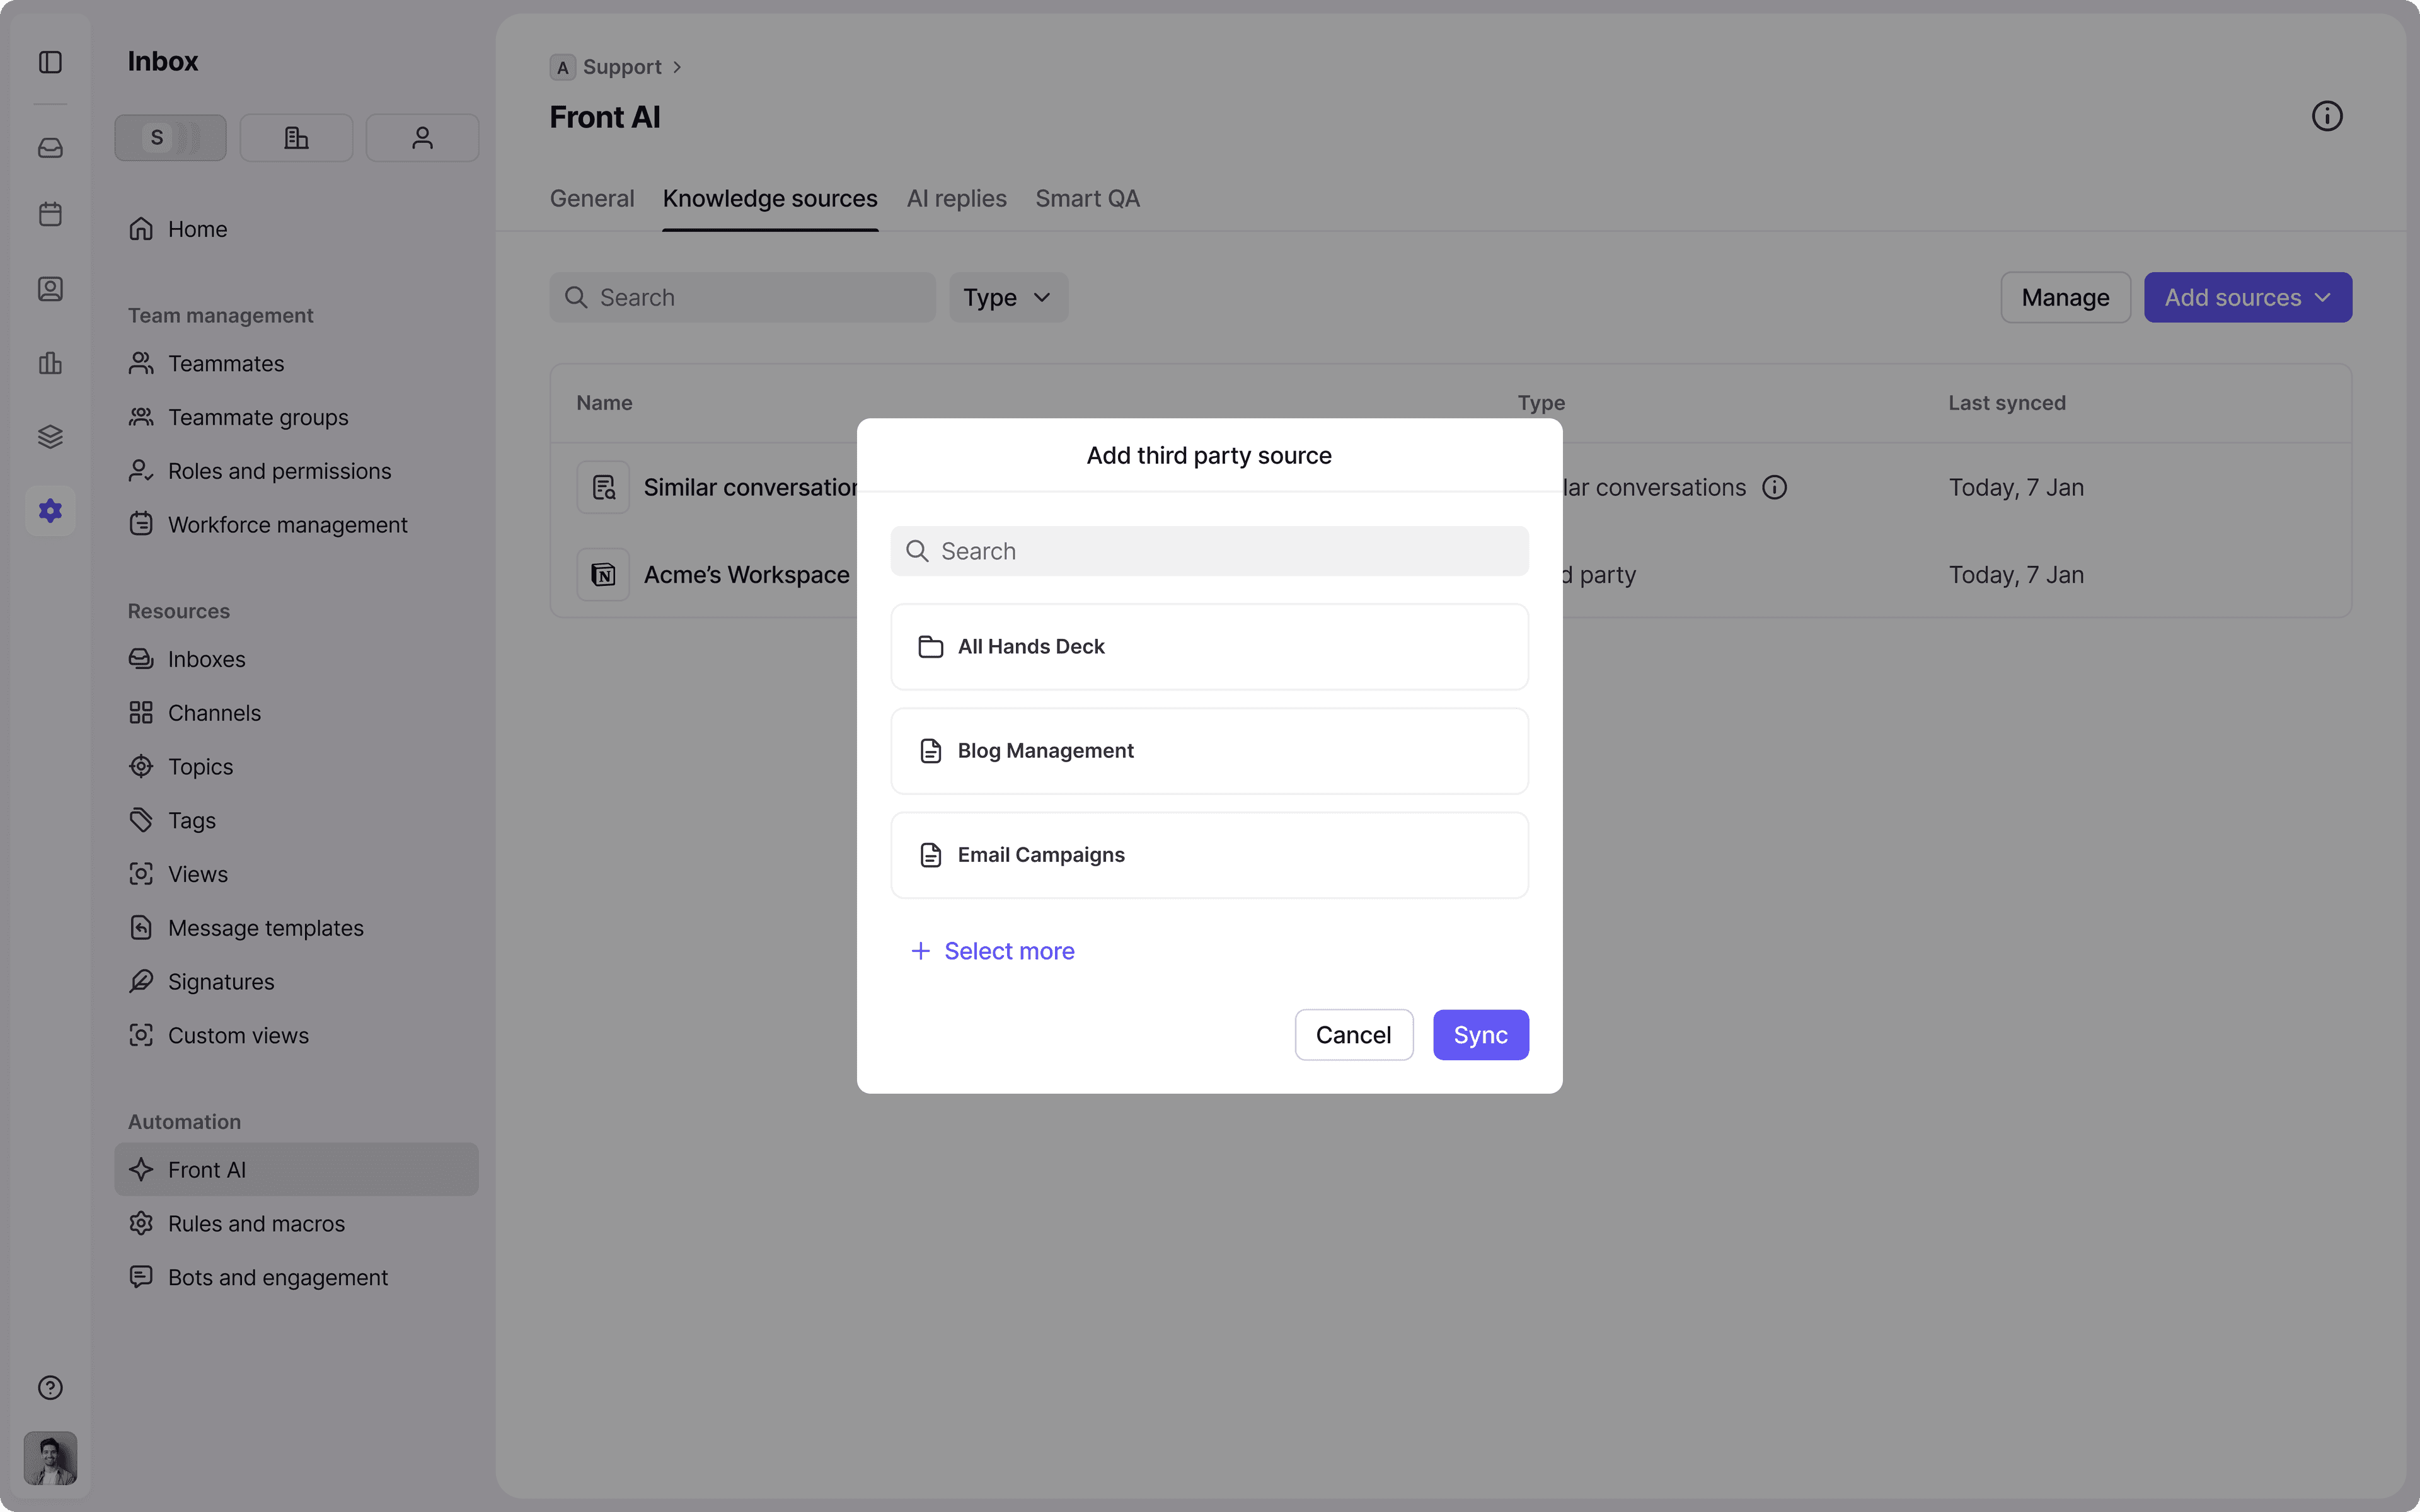Switch to the company workspace toggle button
This screenshot has width=2420, height=1512.
coord(296,137)
